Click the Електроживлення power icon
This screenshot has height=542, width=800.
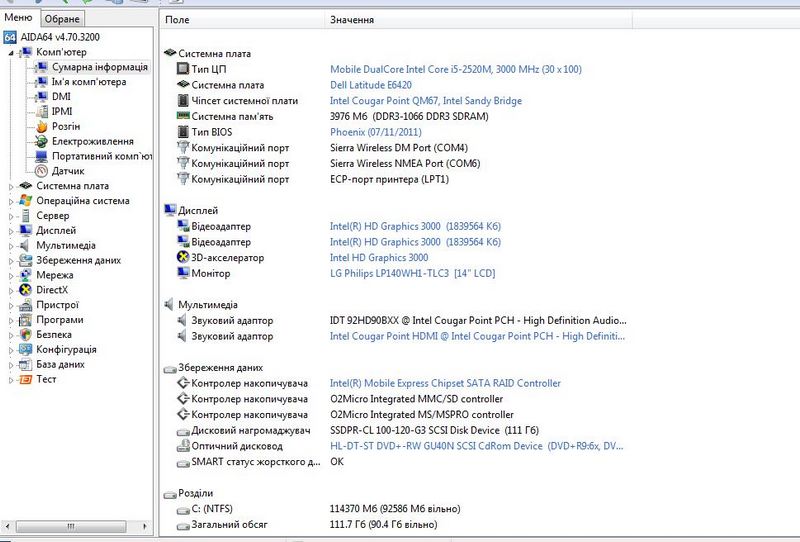pyautogui.click(x=41, y=142)
